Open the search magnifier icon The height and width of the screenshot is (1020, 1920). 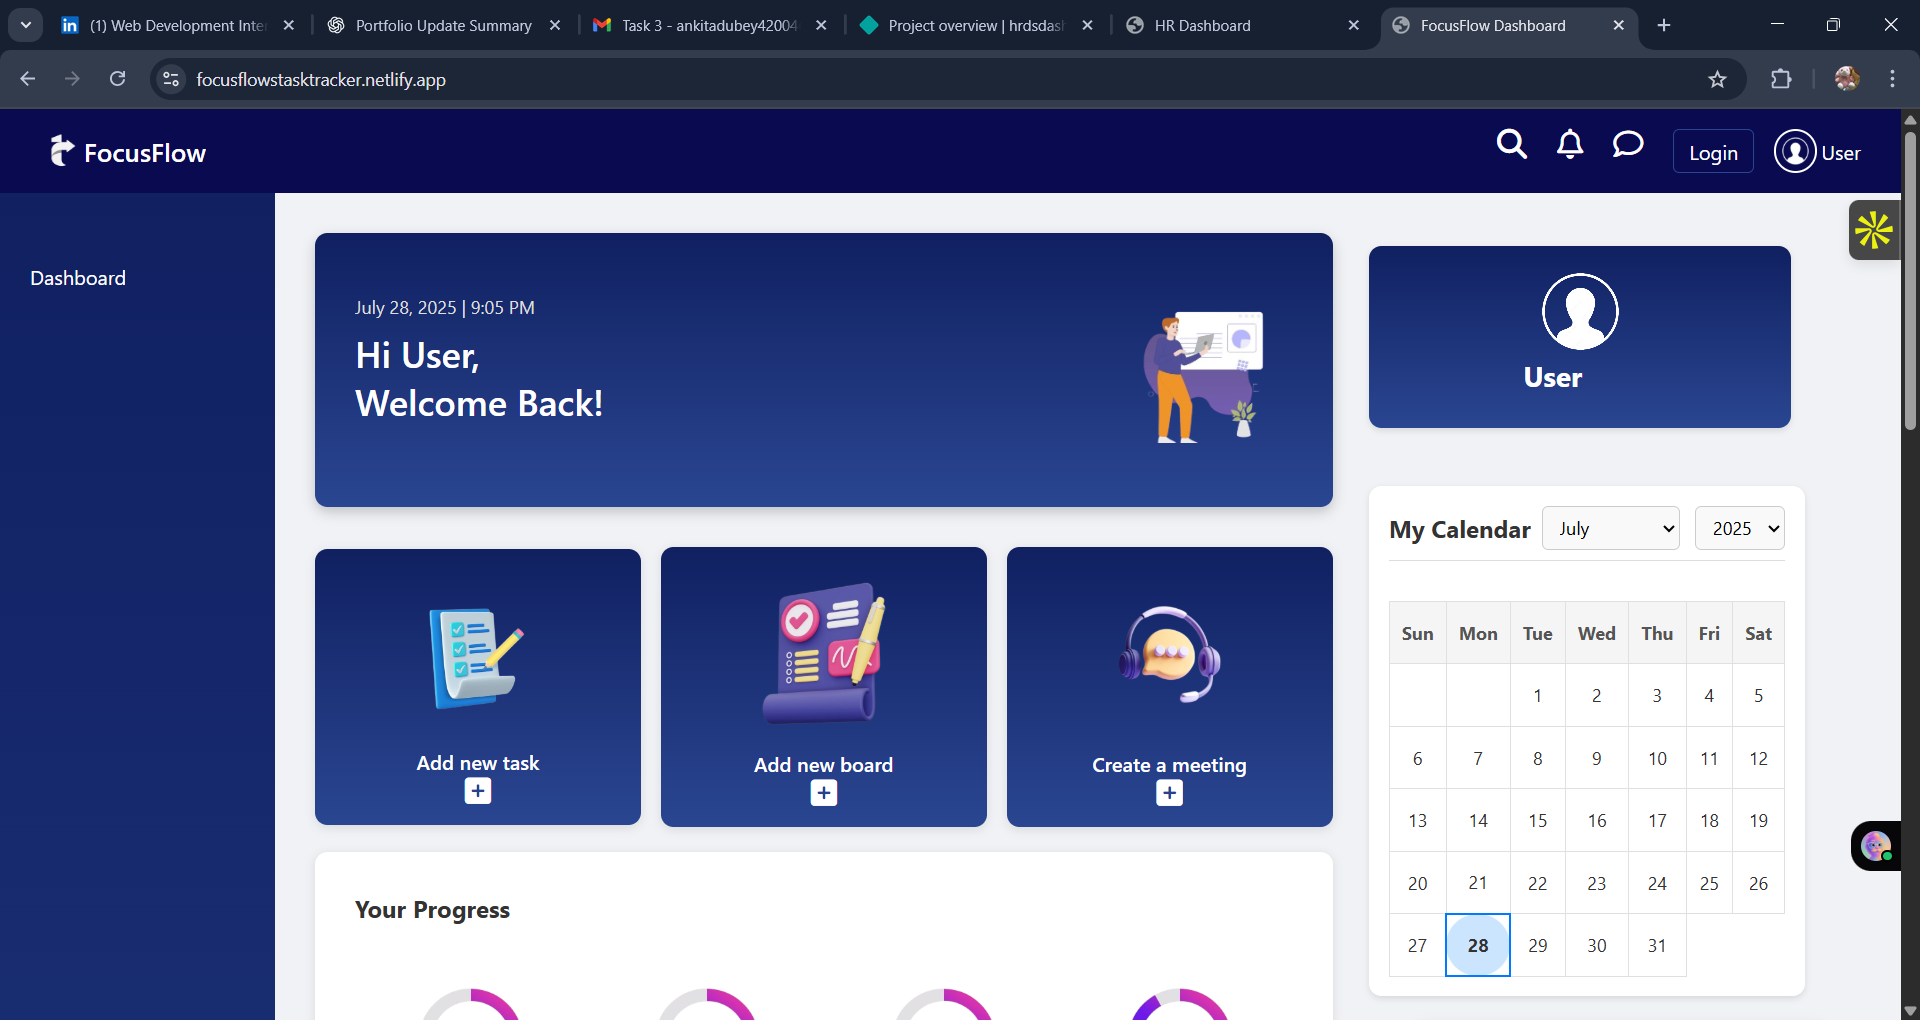click(1511, 145)
